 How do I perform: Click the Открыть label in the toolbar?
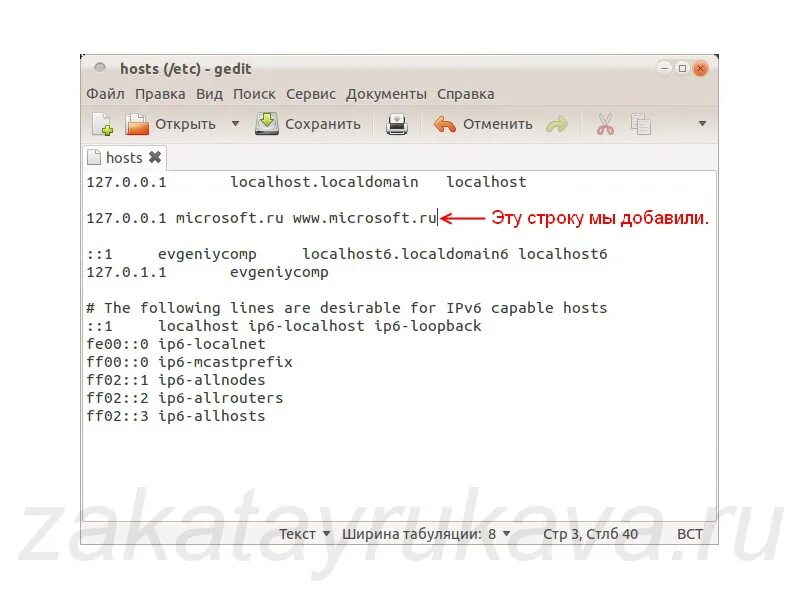pyautogui.click(x=185, y=124)
